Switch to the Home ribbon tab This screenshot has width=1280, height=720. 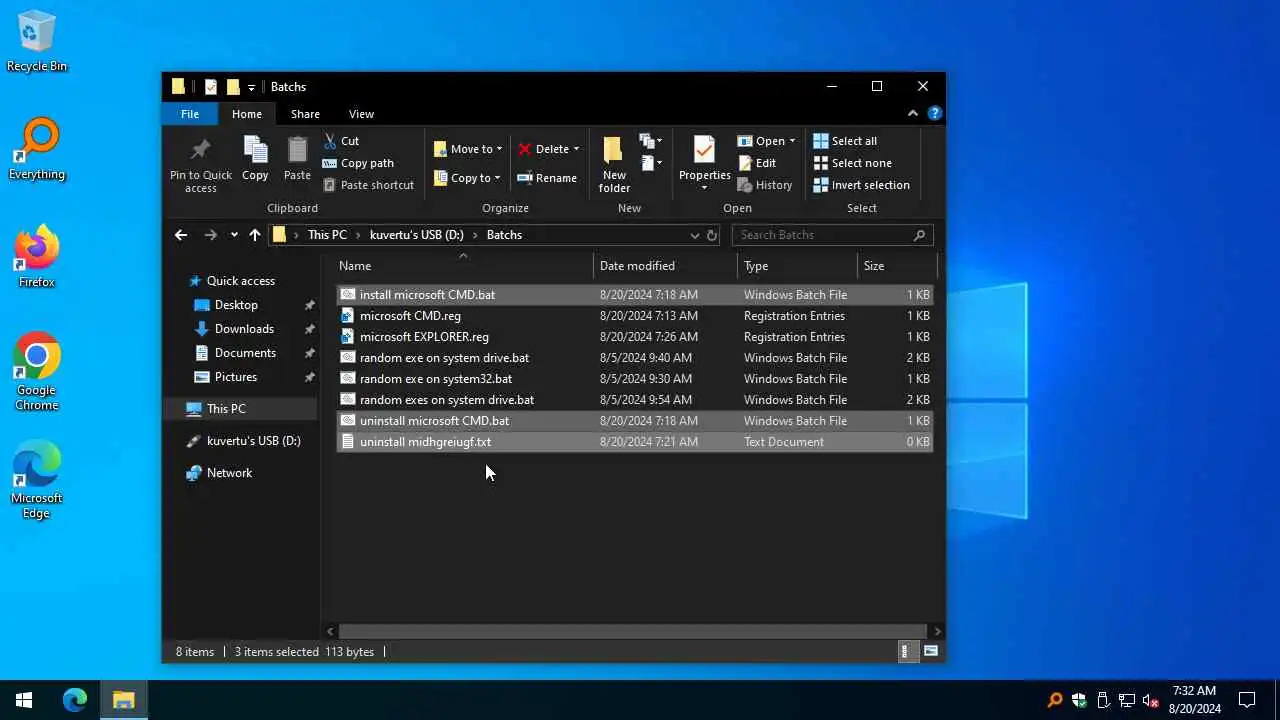pyautogui.click(x=247, y=114)
